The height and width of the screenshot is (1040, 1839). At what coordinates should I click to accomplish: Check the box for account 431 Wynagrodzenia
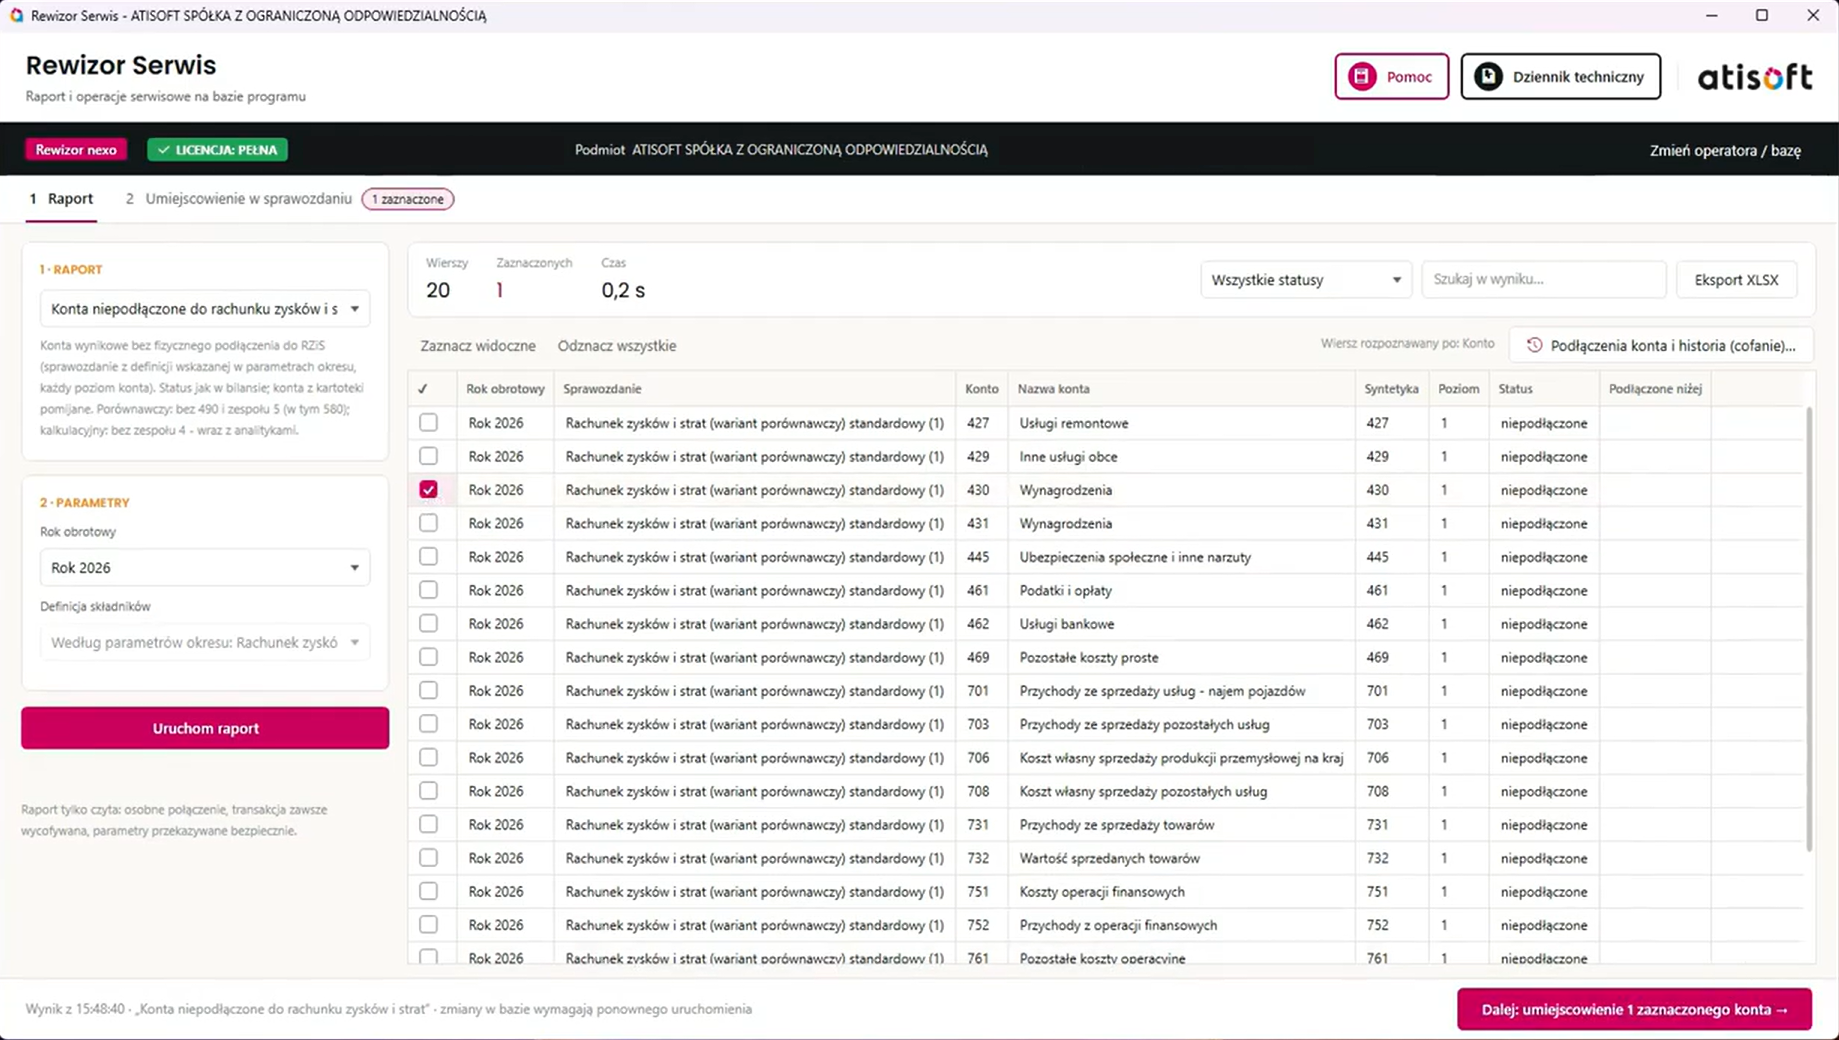click(x=428, y=523)
